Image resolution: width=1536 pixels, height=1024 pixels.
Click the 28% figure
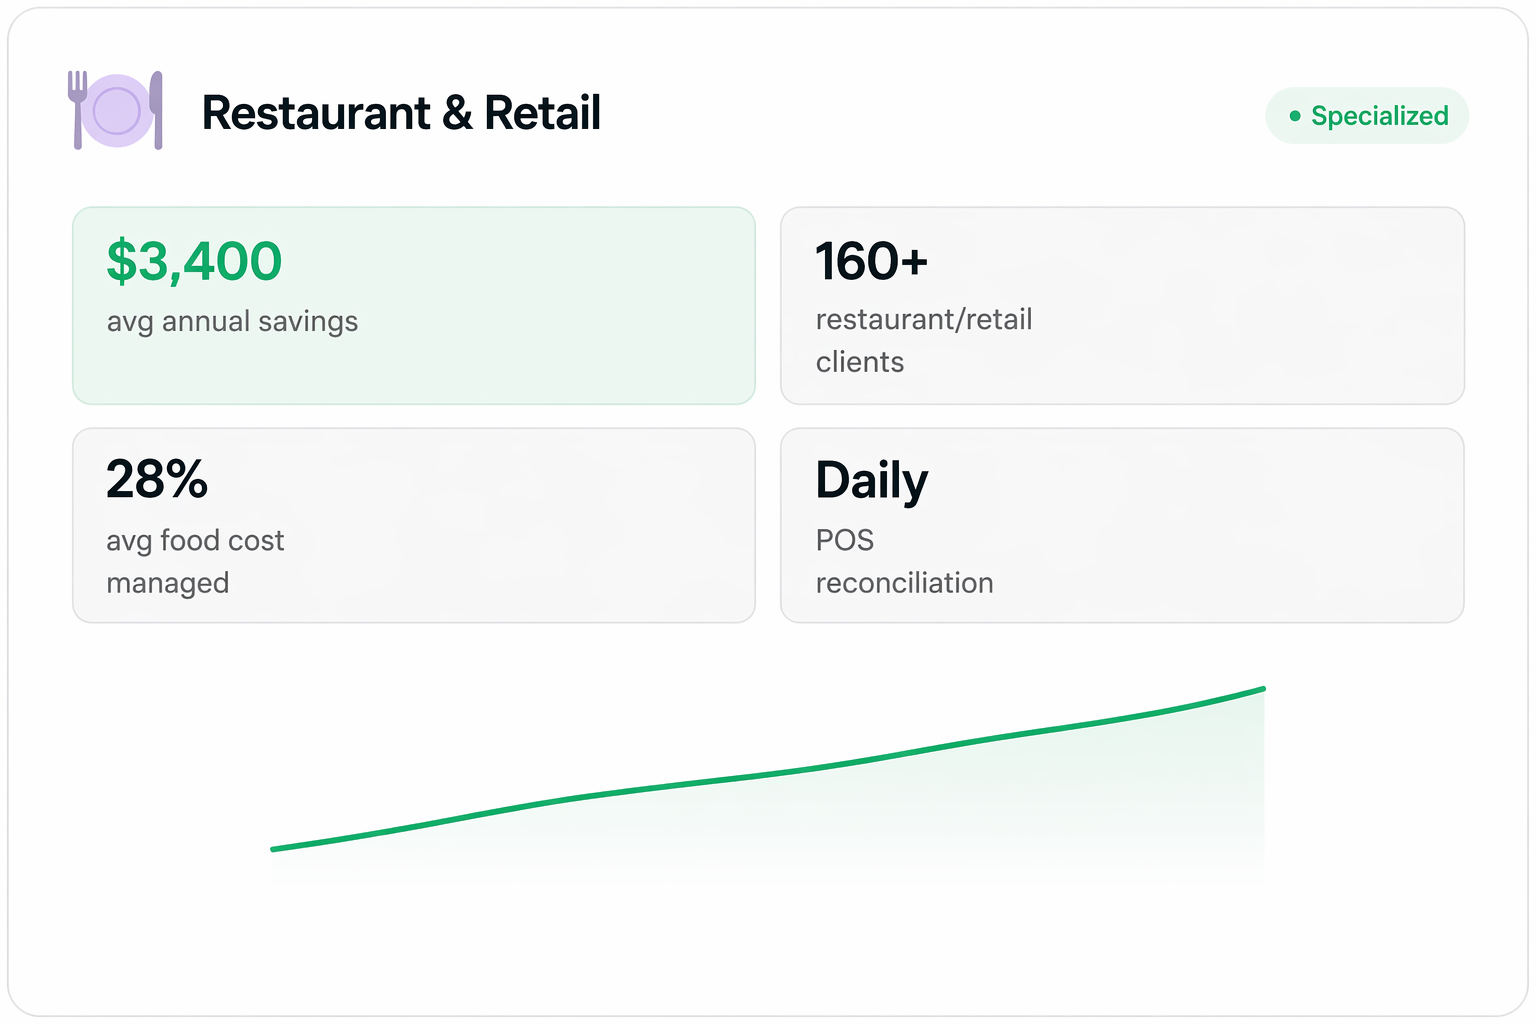click(157, 479)
